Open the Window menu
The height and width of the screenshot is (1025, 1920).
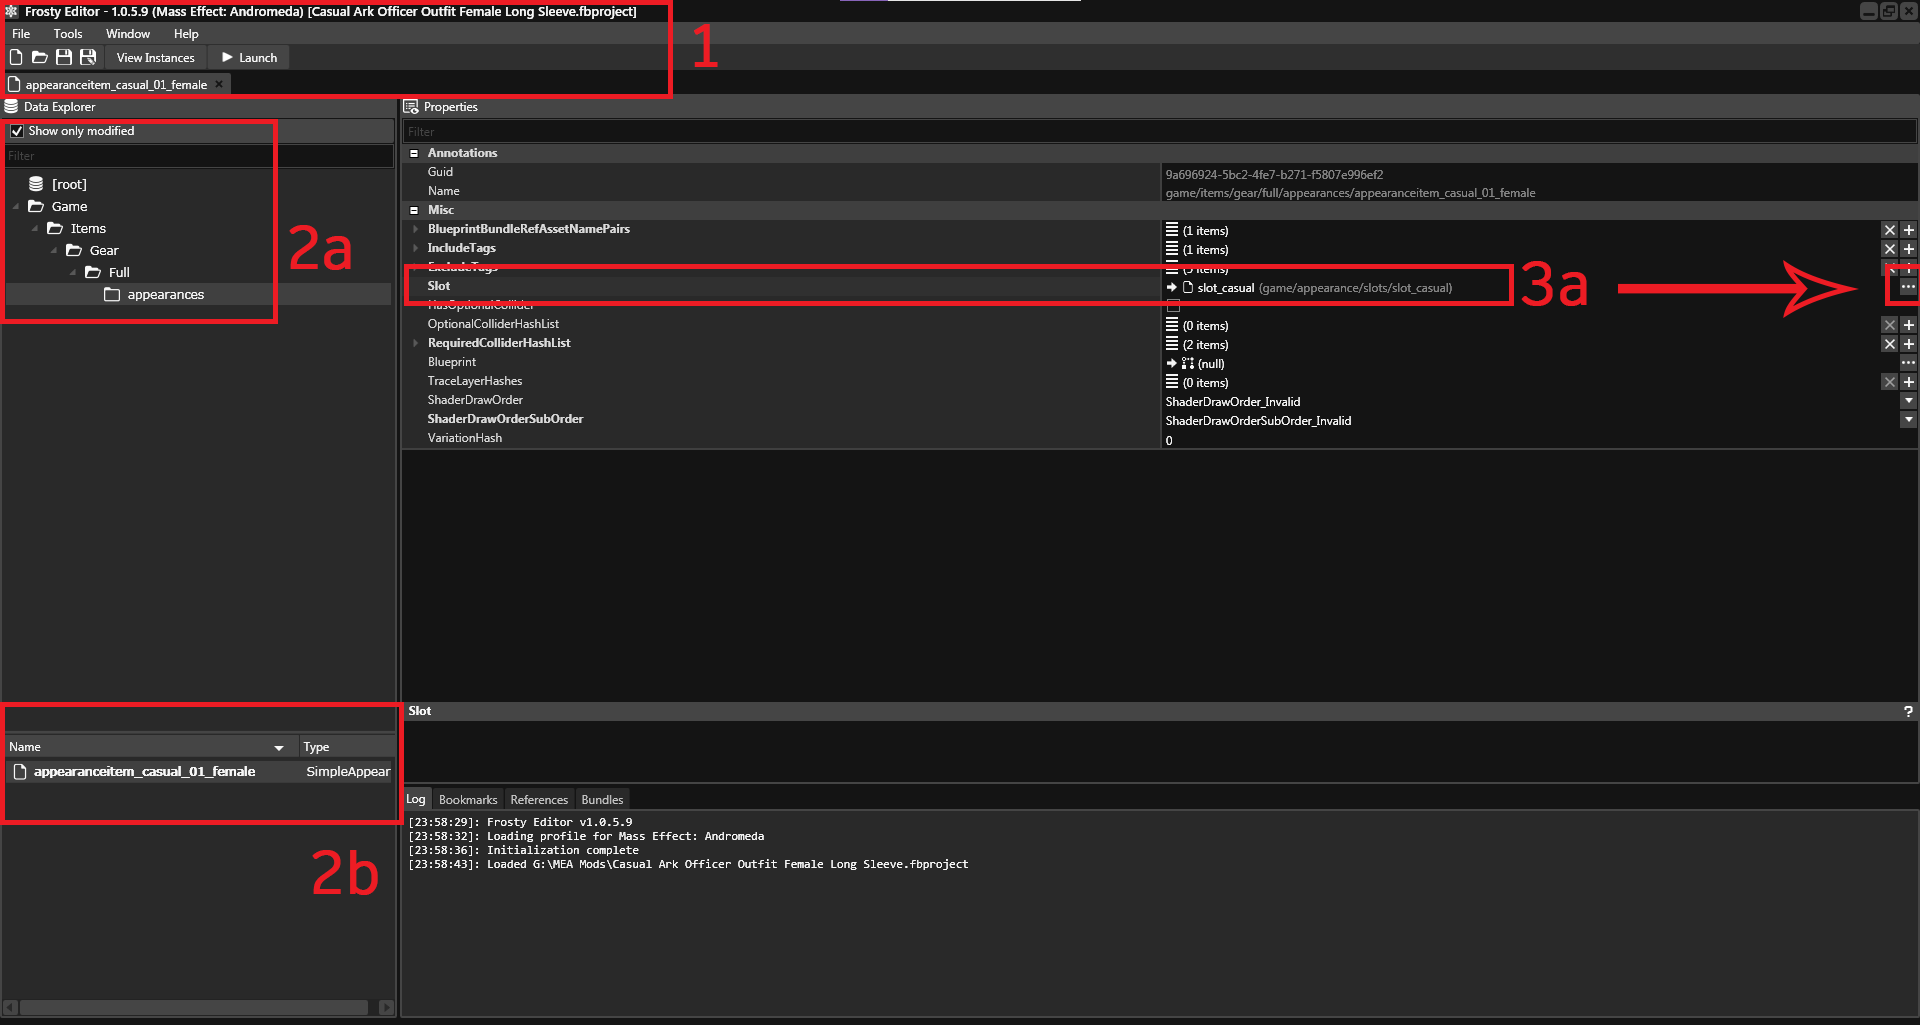tap(128, 34)
